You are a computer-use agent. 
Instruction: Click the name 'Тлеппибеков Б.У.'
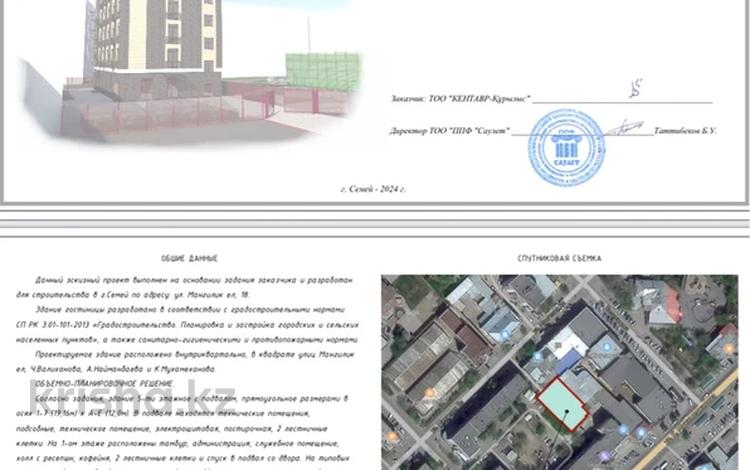click(685, 131)
